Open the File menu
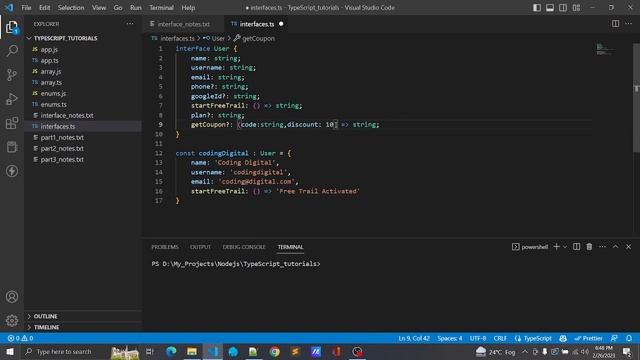 click(26, 8)
